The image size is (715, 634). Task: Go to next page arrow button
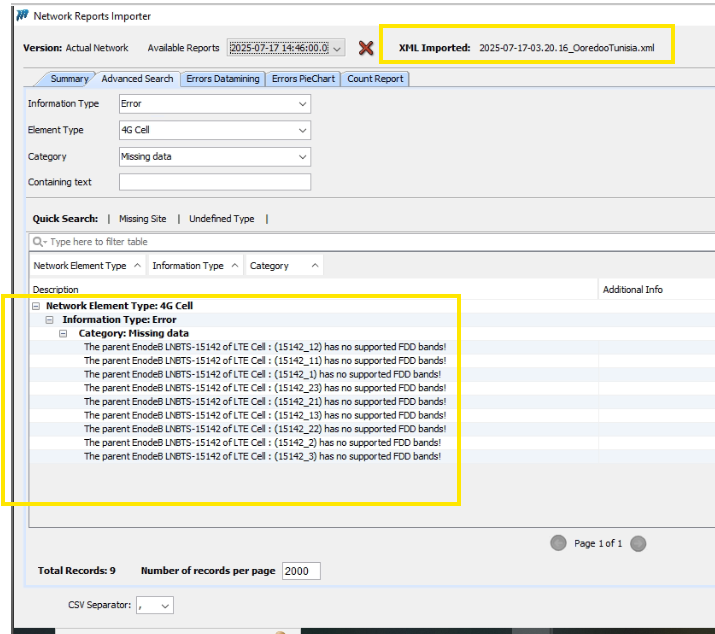(638, 543)
